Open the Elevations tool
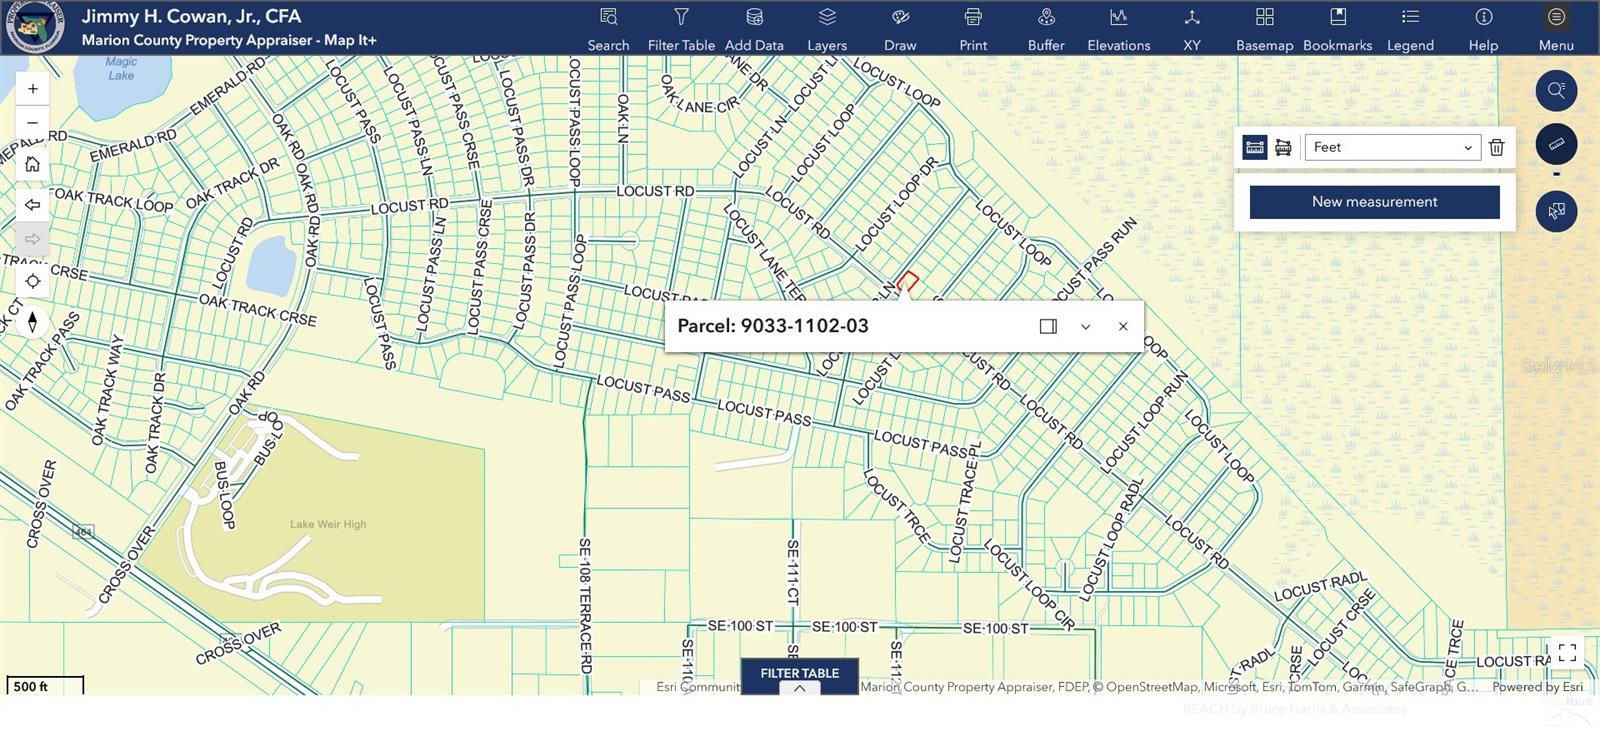This screenshot has width=1600, height=731. [x=1118, y=28]
